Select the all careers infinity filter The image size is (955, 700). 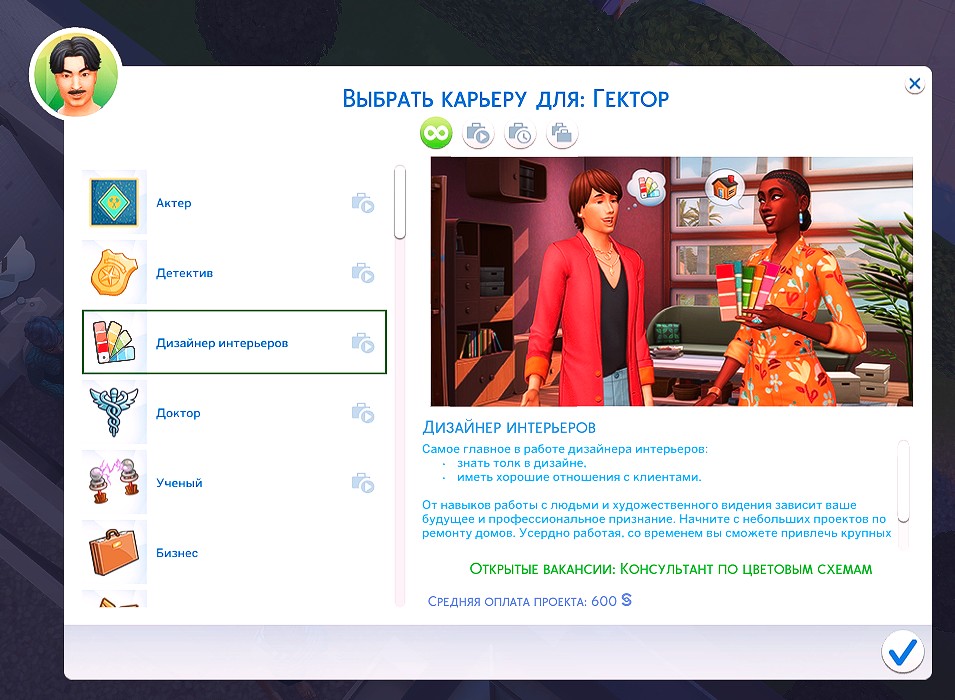click(436, 133)
